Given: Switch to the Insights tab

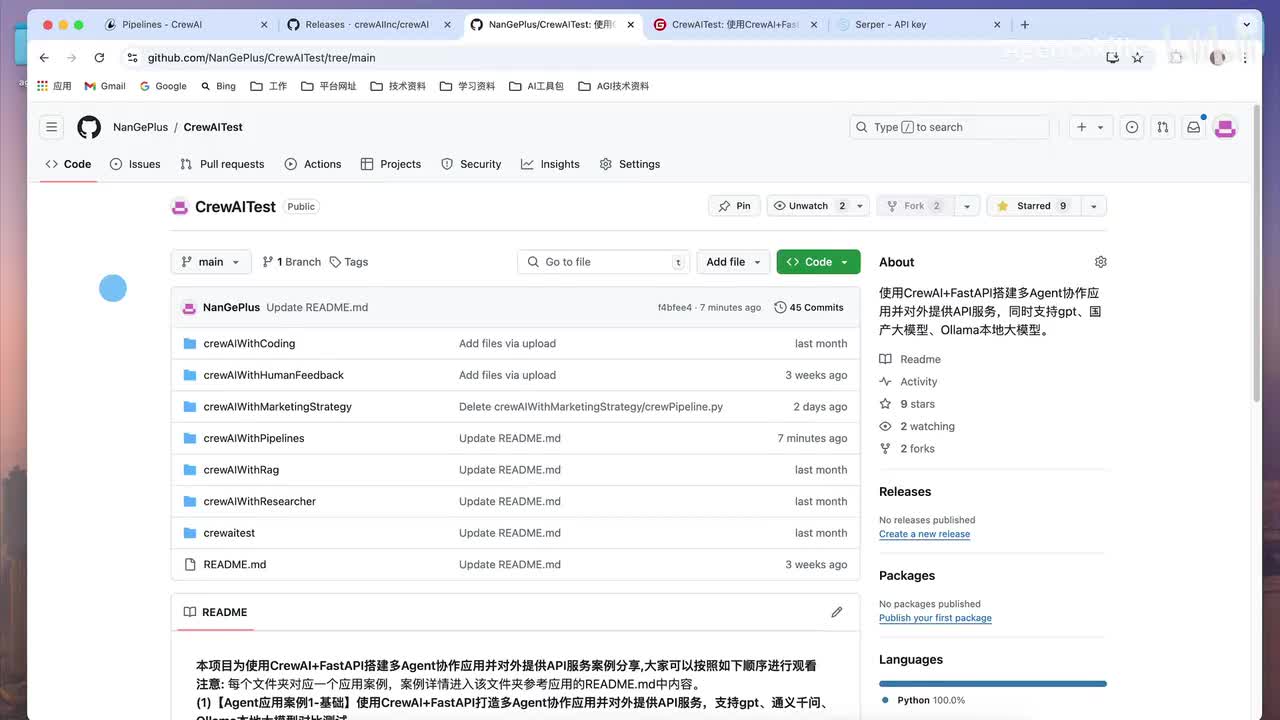Looking at the screenshot, I should 550,164.
